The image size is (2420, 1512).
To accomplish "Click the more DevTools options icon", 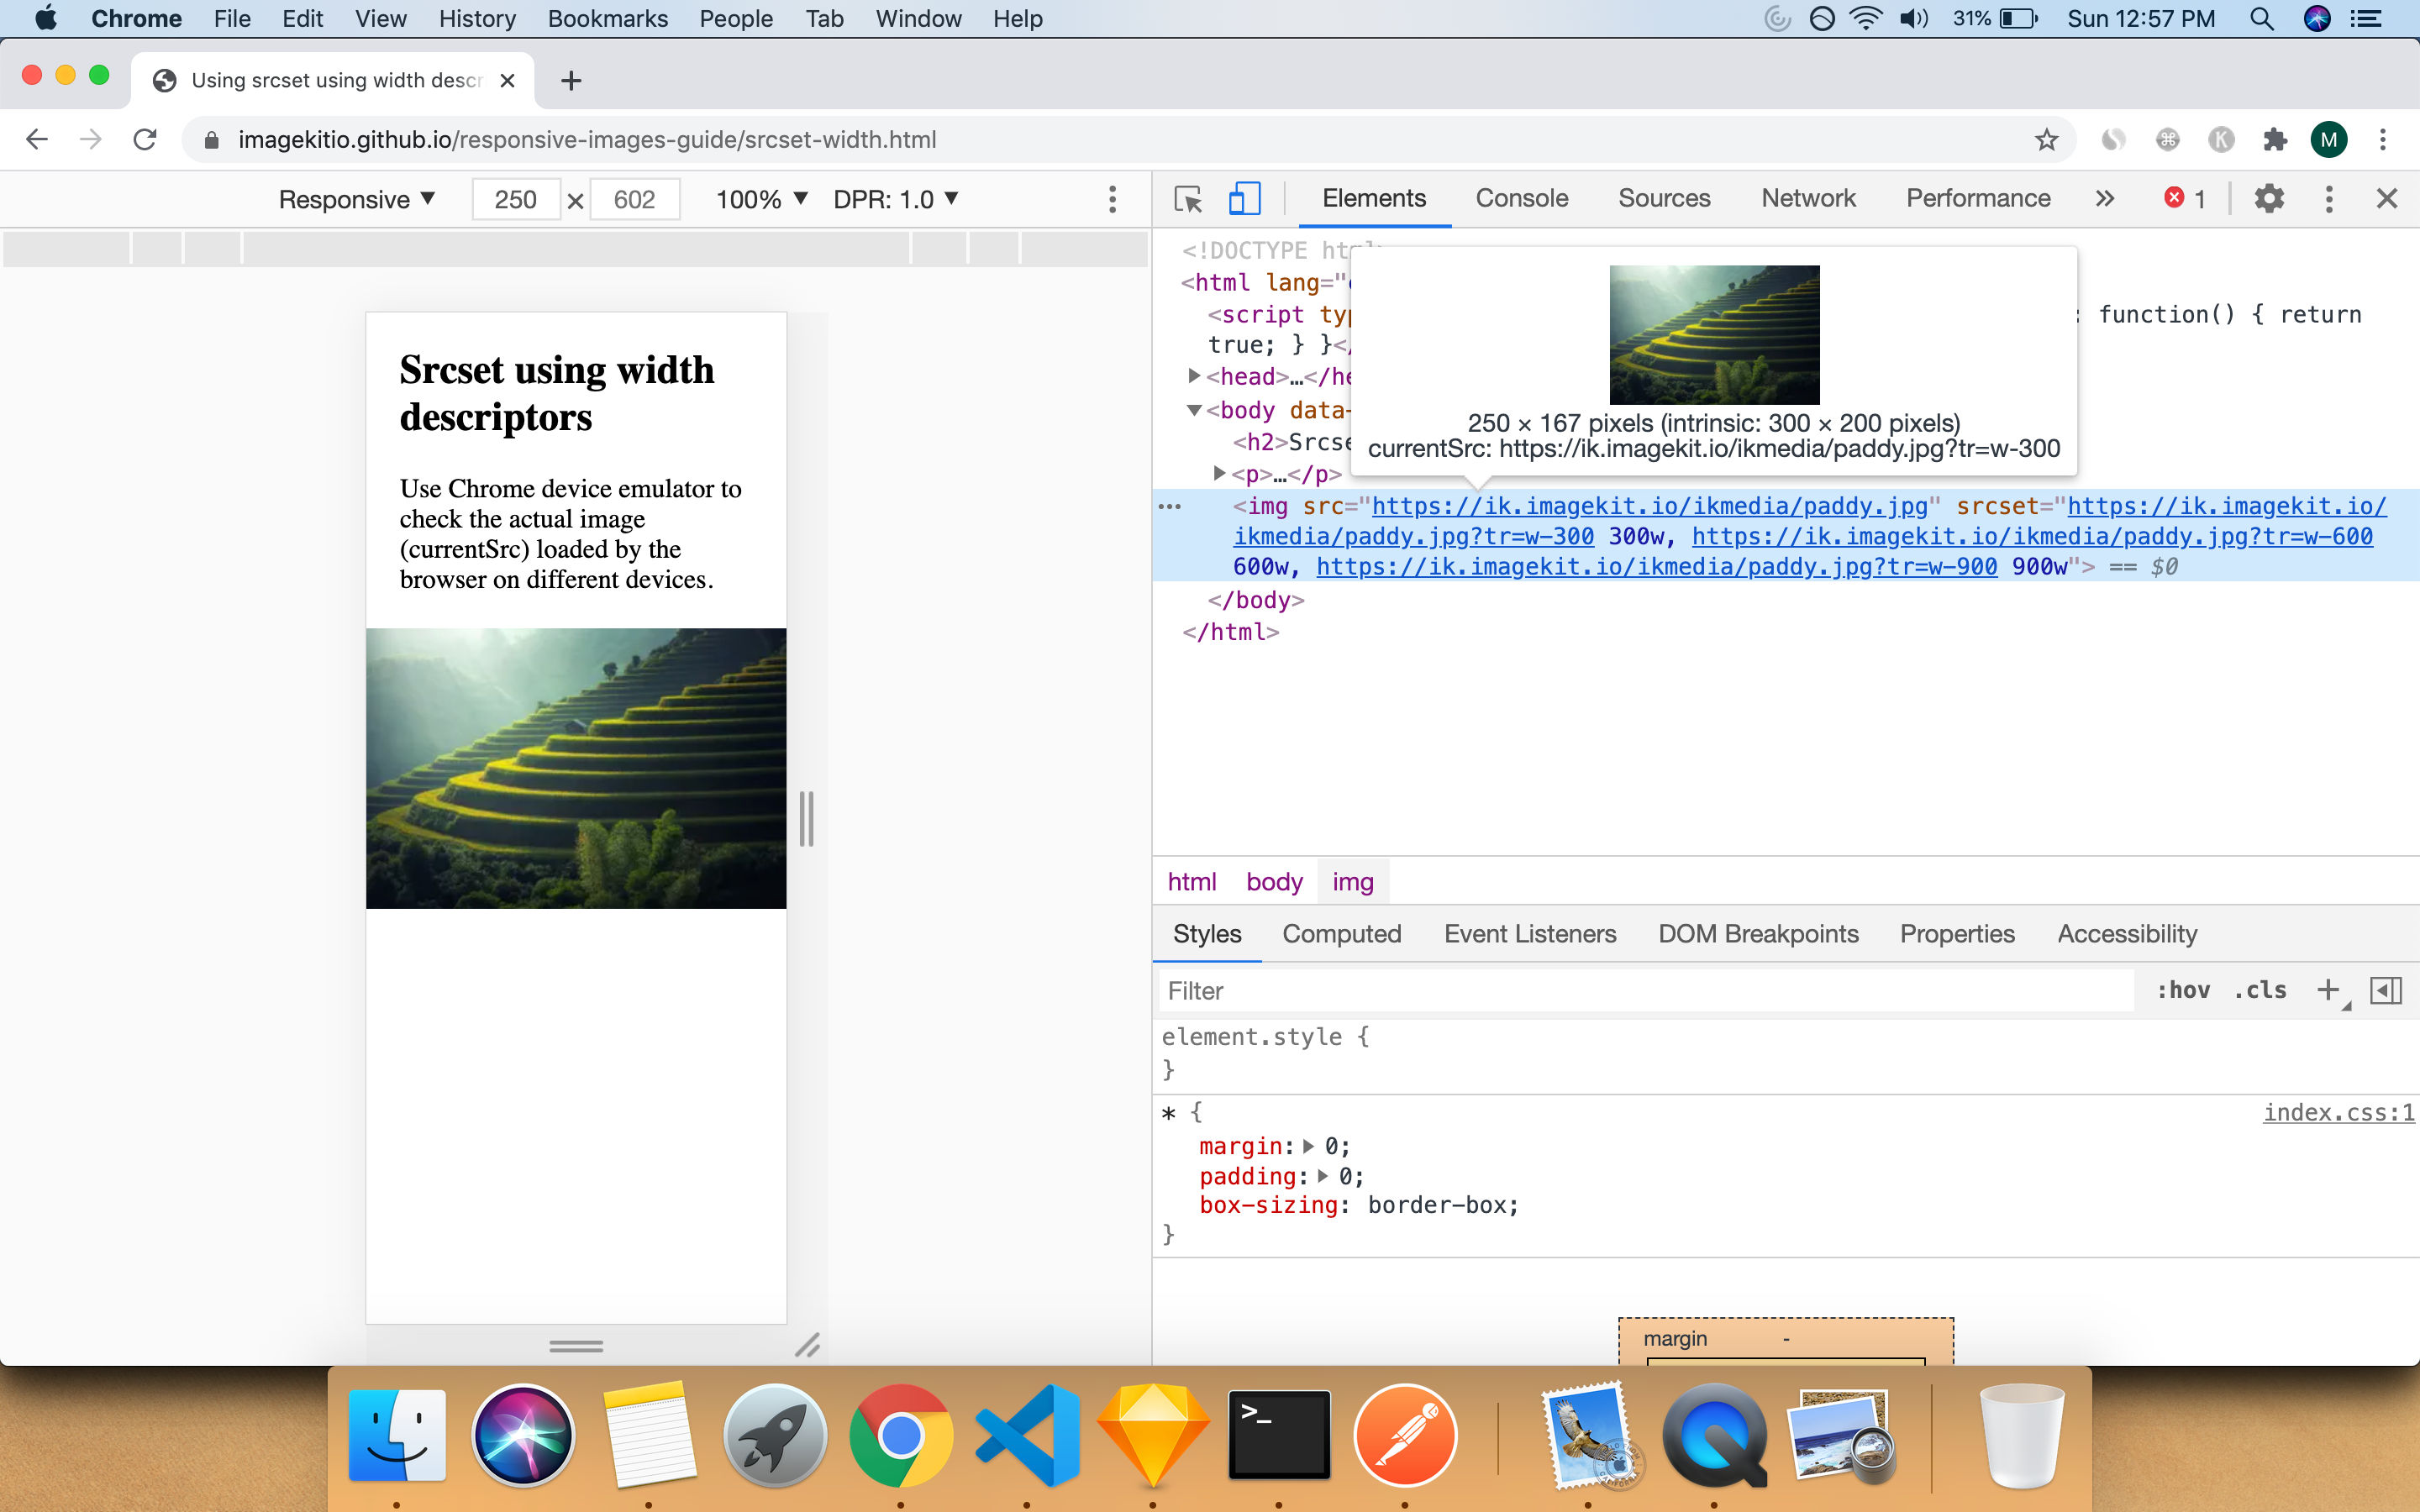I will 2331,197.
